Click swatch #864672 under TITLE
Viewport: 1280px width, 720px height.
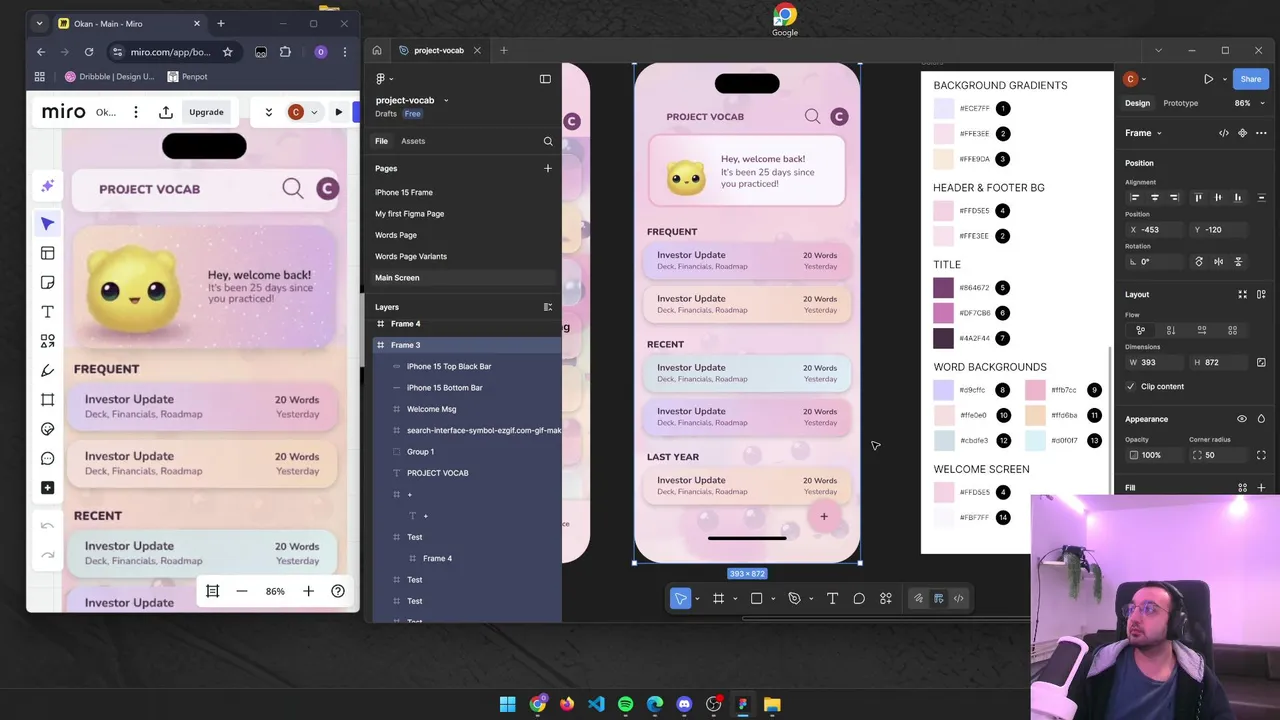tap(943, 288)
